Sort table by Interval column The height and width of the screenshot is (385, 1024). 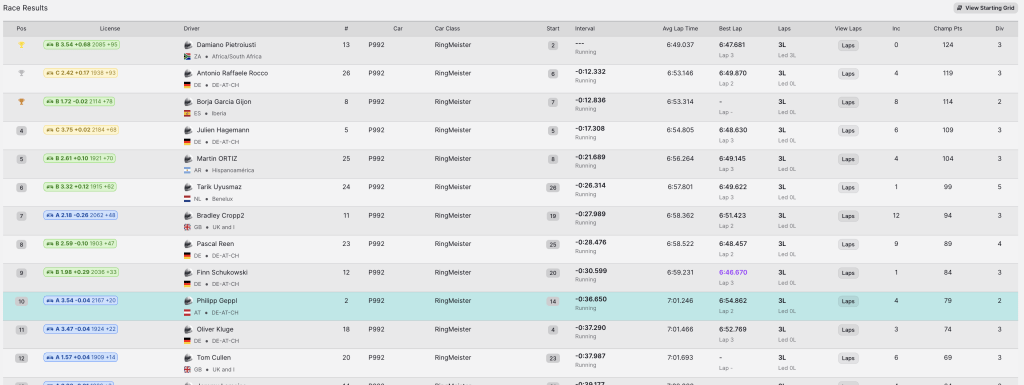pos(584,29)
